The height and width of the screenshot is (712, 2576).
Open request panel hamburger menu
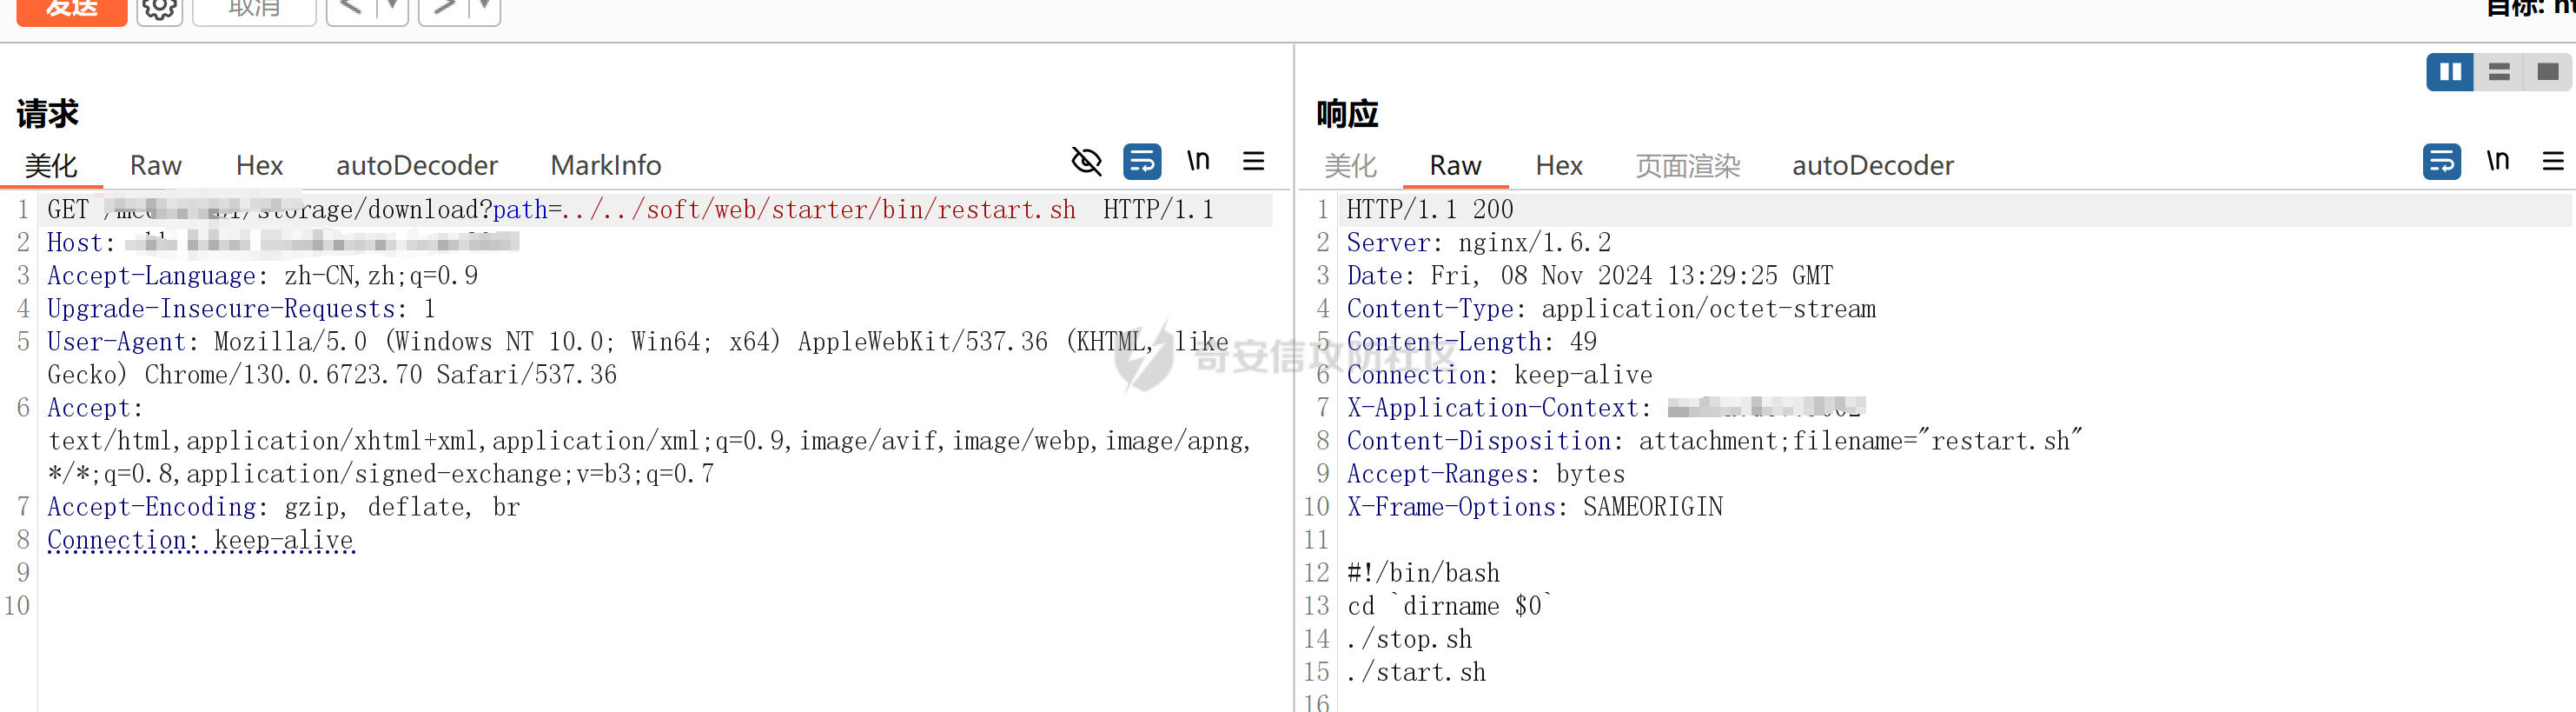click(x=1253, y=161)
